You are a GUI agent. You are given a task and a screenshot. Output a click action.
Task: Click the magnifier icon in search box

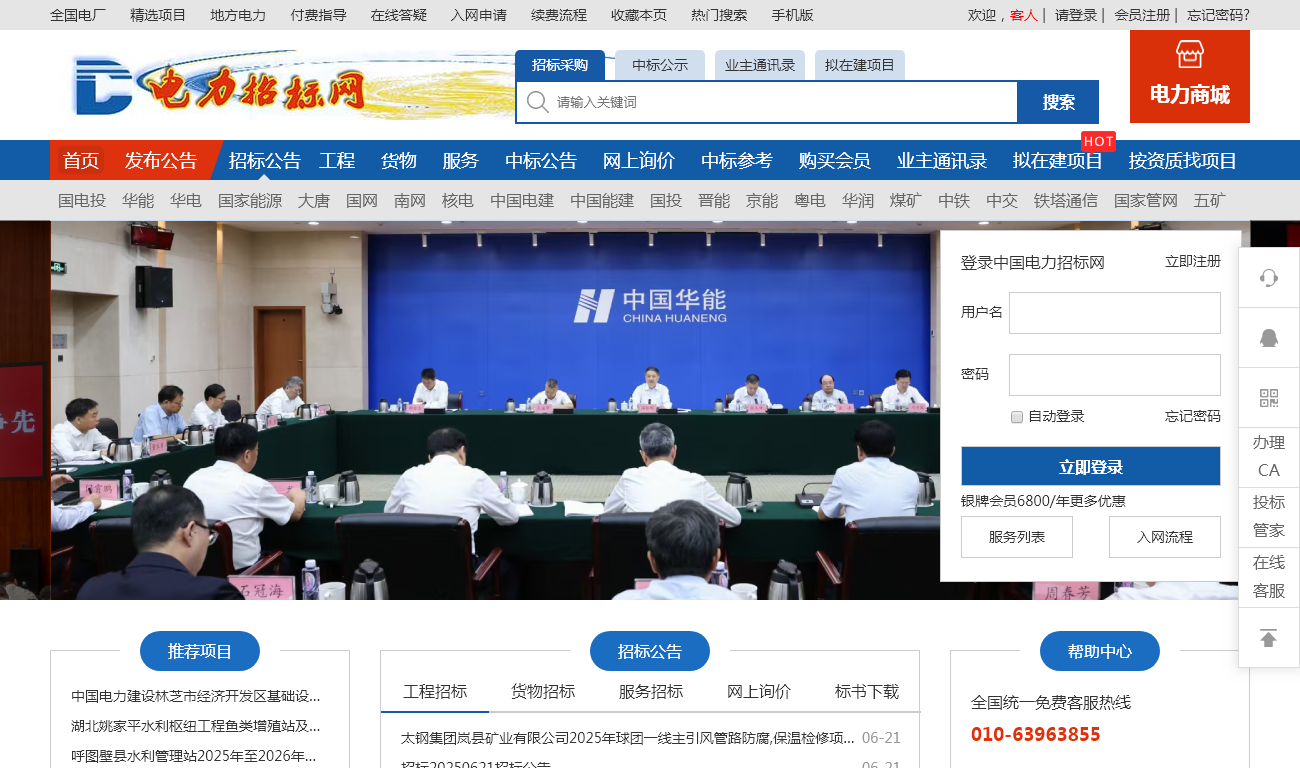[538, 102]
